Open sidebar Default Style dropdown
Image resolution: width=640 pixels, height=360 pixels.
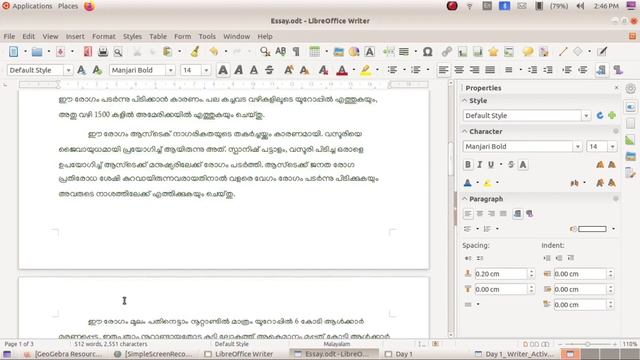pyautogui.click(x=586, y=116)
